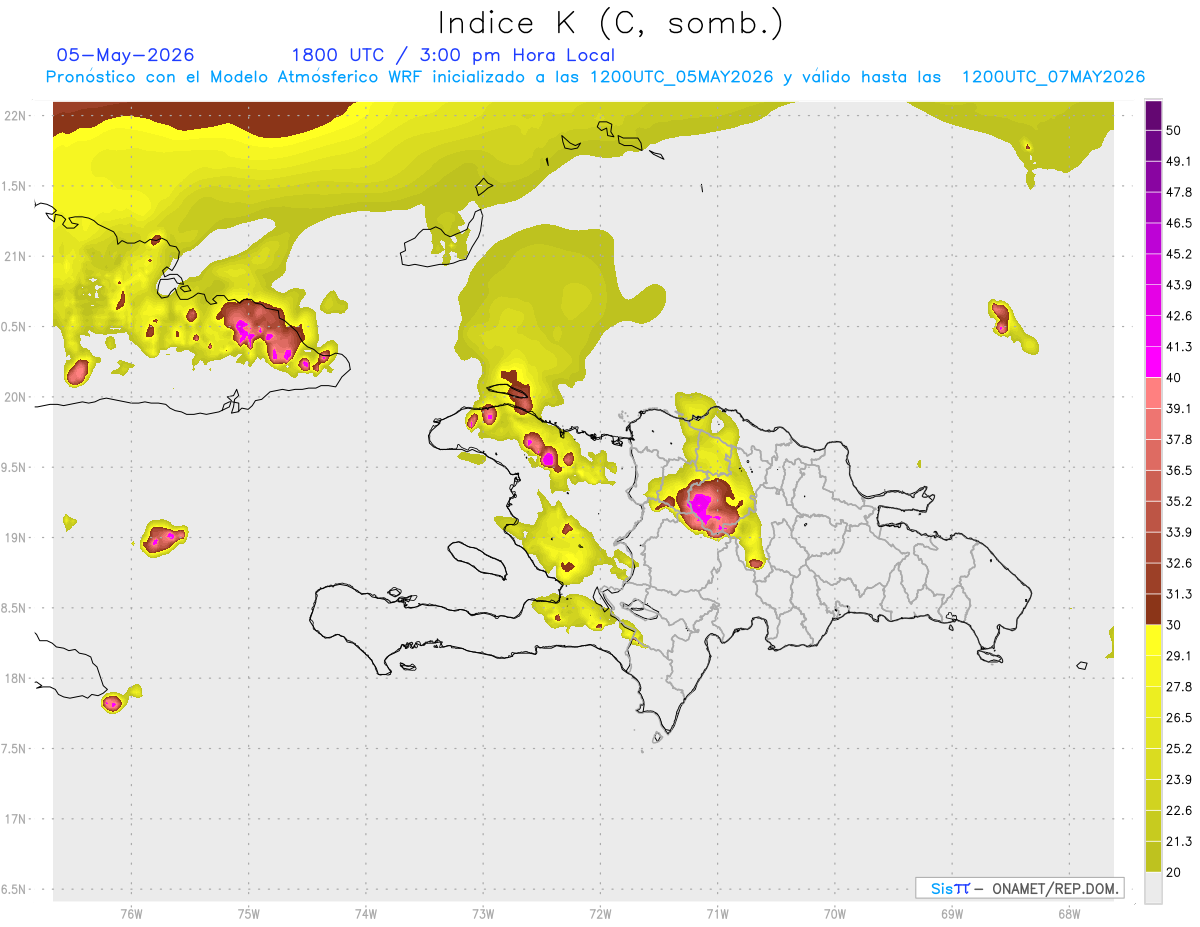Click the WRF model forecast subtitle text
This screenshot has height=927, width=1200.
tap(595, 77)
